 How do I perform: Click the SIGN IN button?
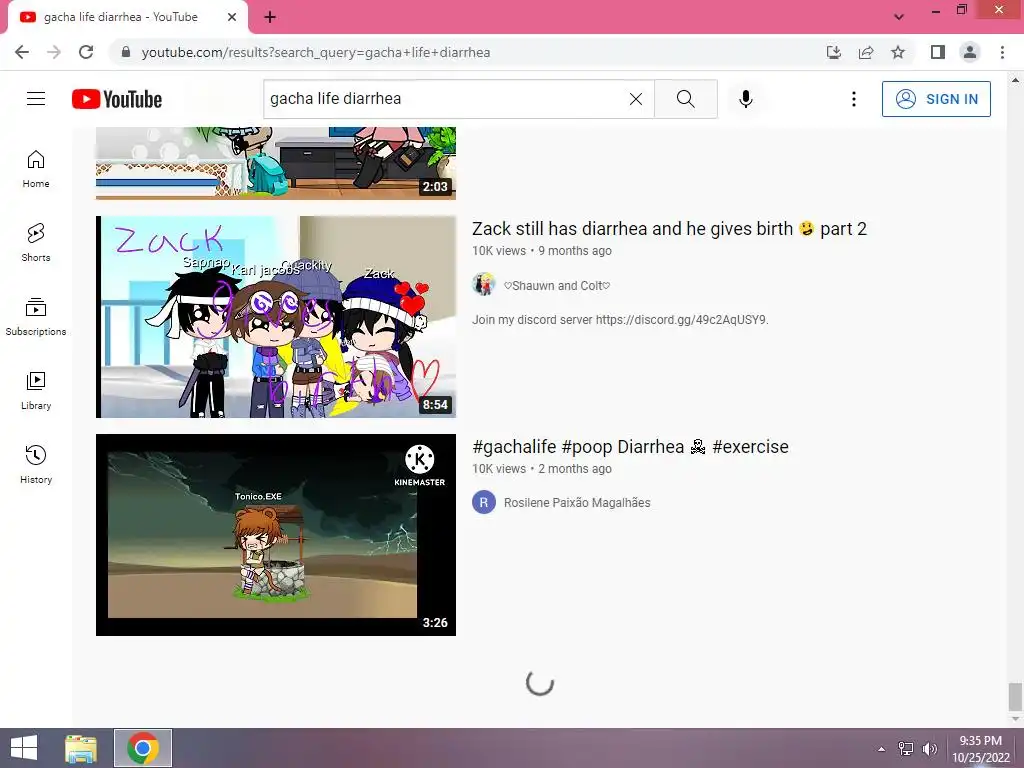tap(936, 99)
